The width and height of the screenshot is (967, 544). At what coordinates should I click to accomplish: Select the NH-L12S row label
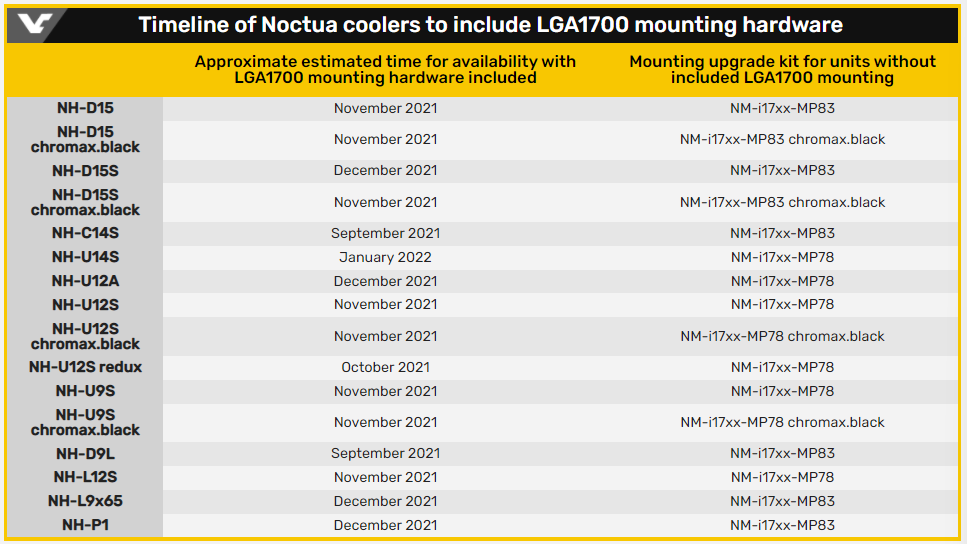click(x=85, y=477)
